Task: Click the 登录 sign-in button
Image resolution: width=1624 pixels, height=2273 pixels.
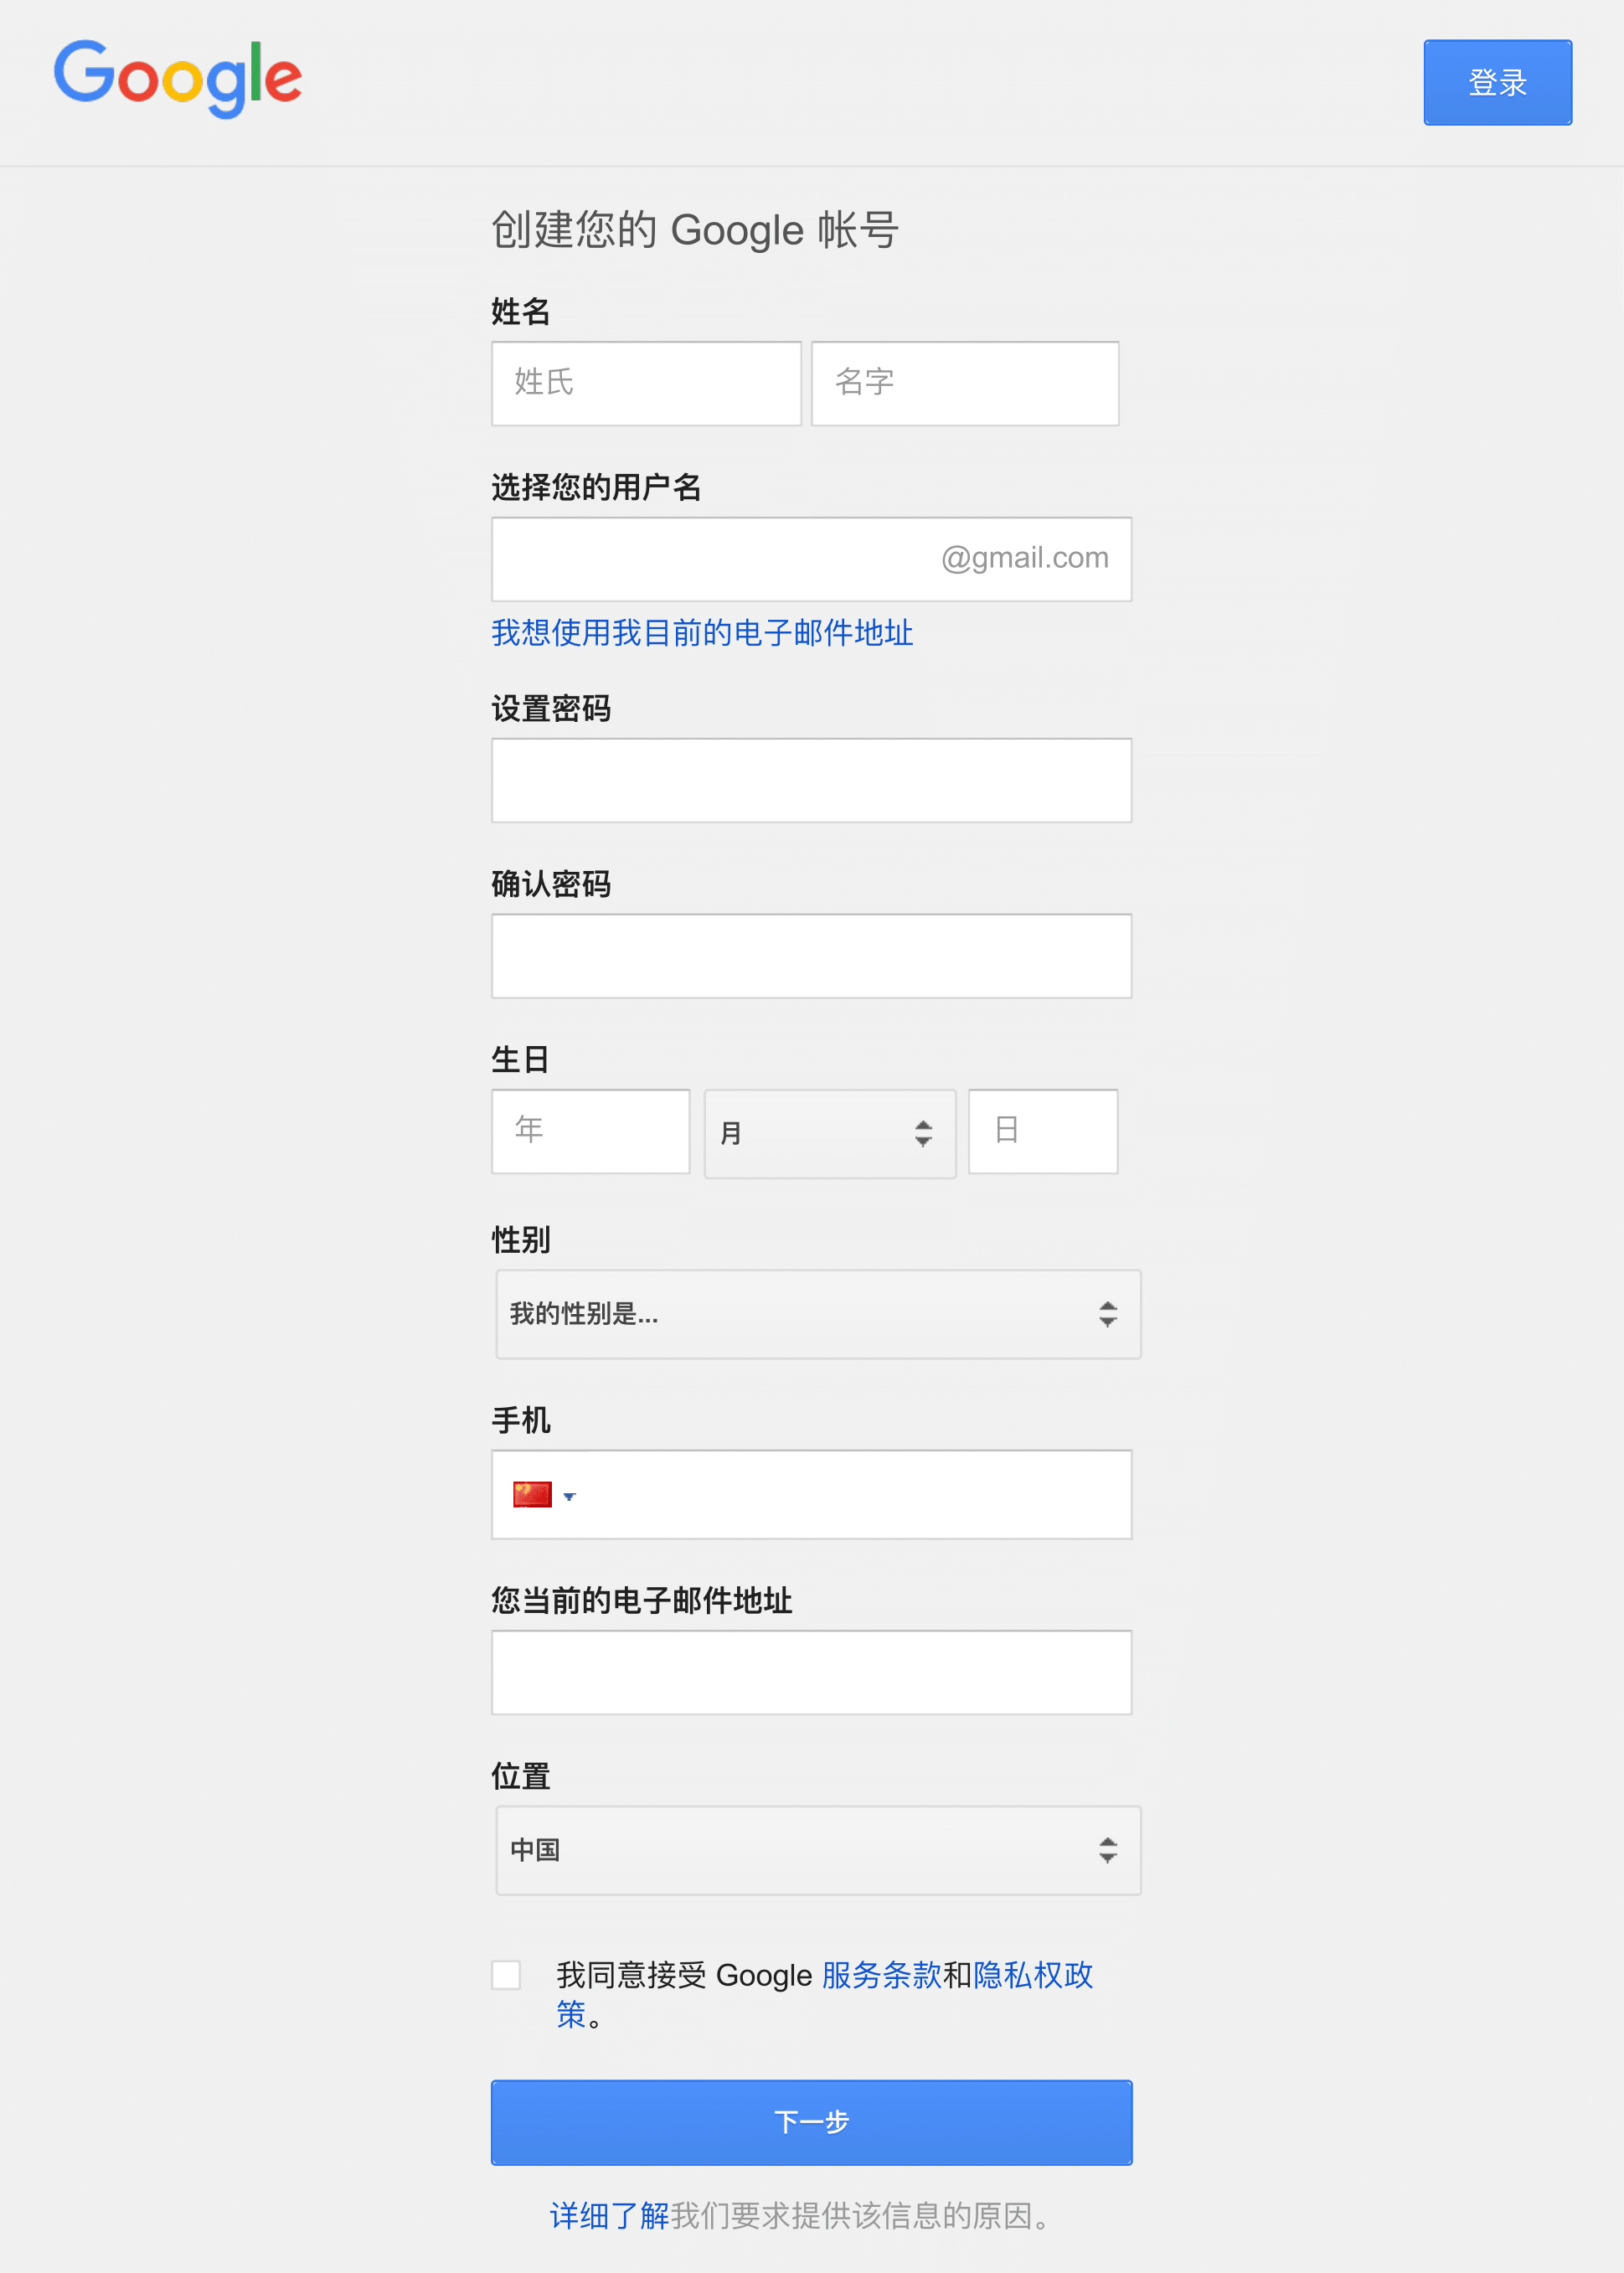Action: [x=1497, y=82]
